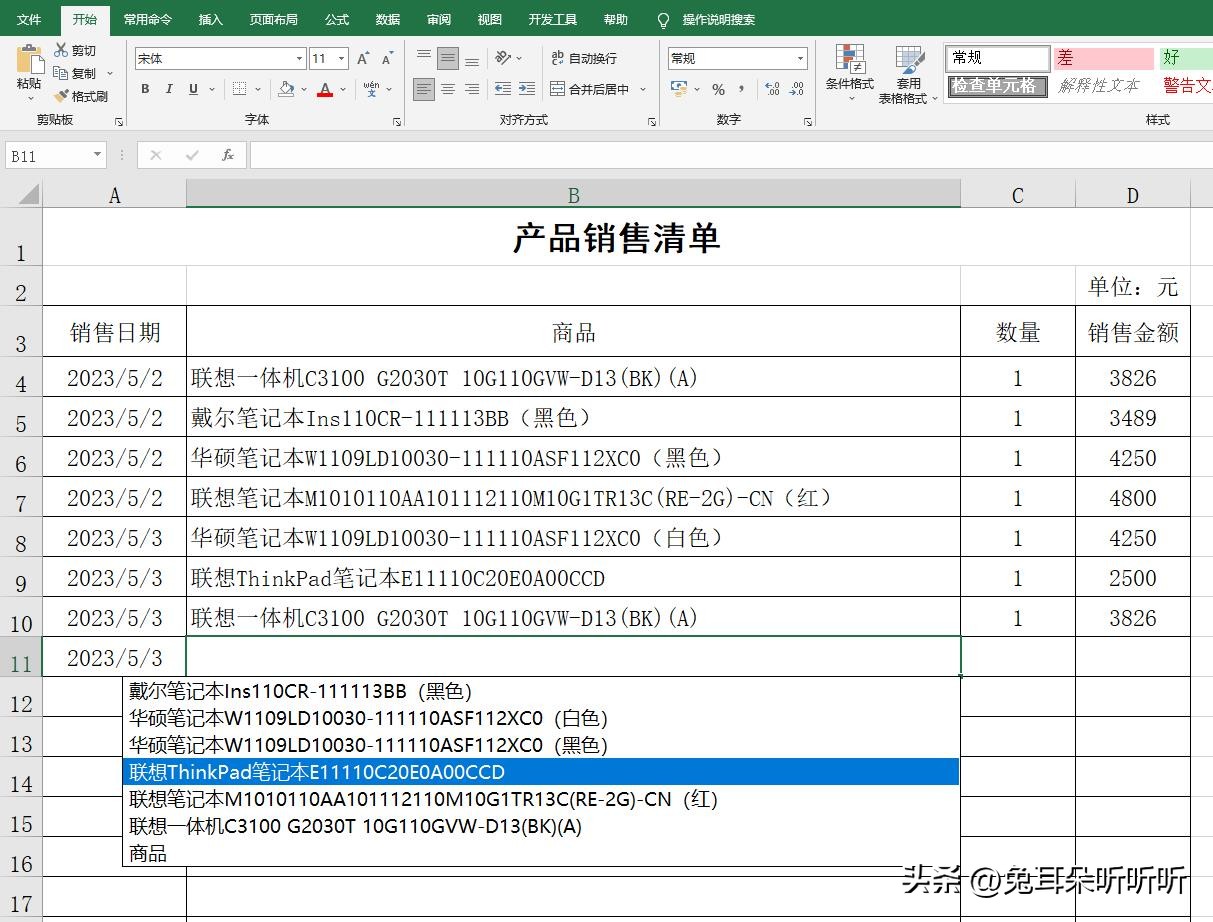Apply percent style format

[718, 89]
